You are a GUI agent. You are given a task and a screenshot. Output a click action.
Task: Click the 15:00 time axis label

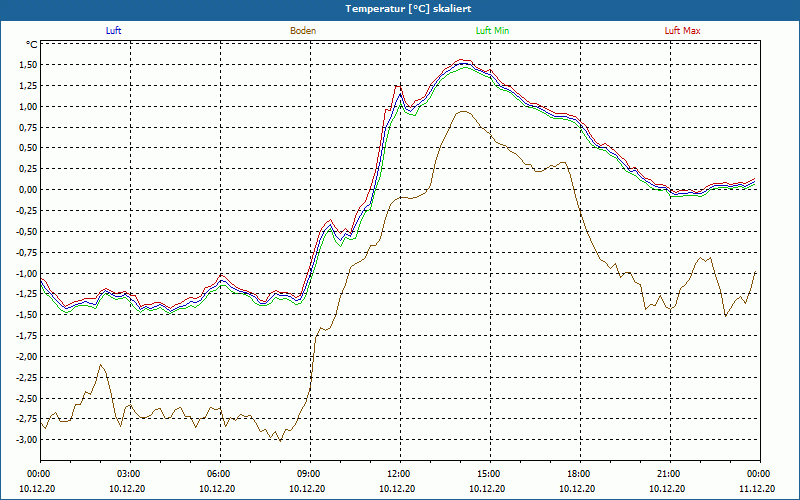[490, 474]
